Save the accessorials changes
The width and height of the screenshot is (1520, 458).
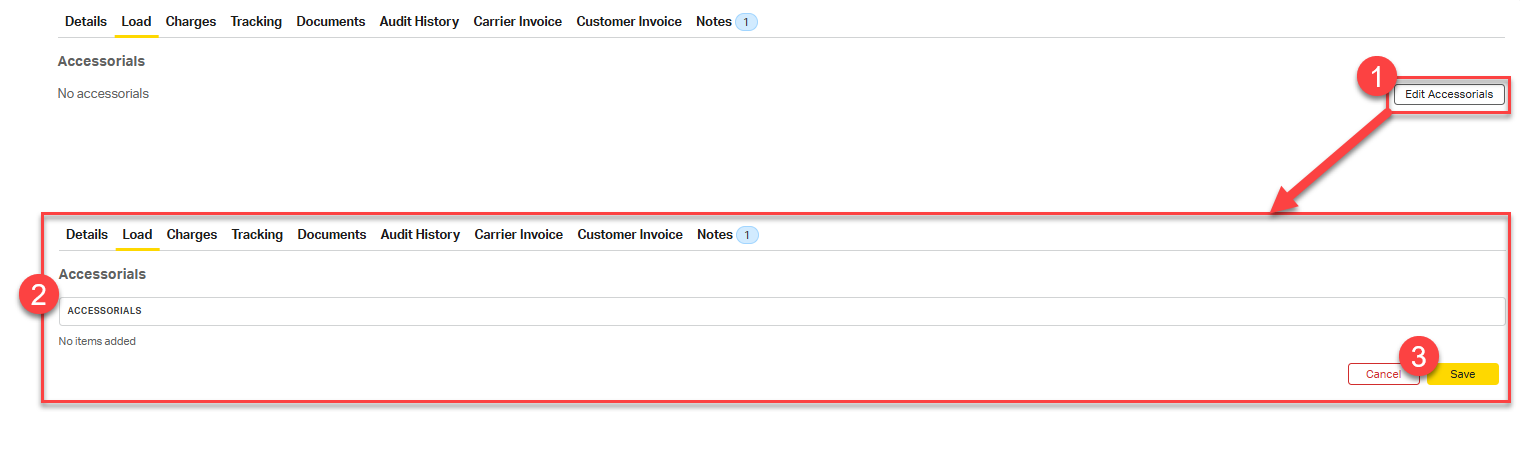tap(1462, 374)
